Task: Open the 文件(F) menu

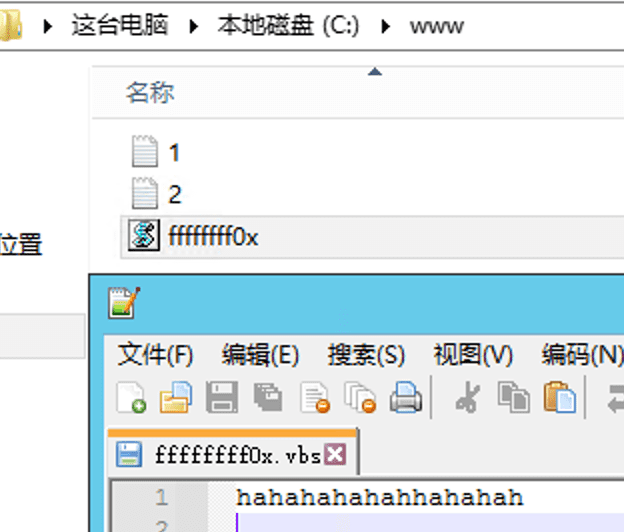Action: [155, 354]
